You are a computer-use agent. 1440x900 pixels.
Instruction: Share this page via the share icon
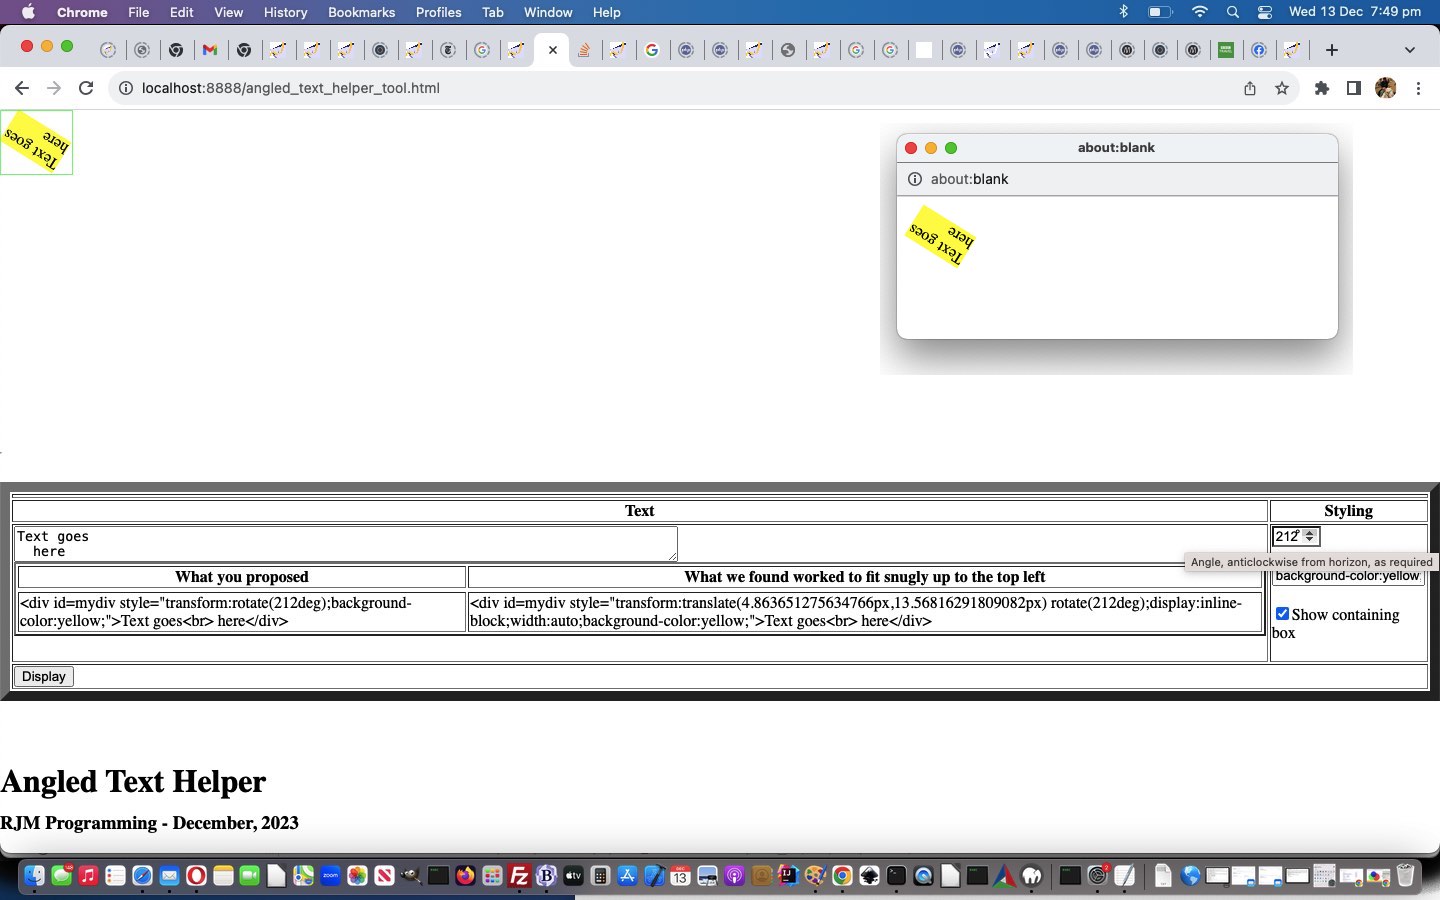(x=1250, y=88)
